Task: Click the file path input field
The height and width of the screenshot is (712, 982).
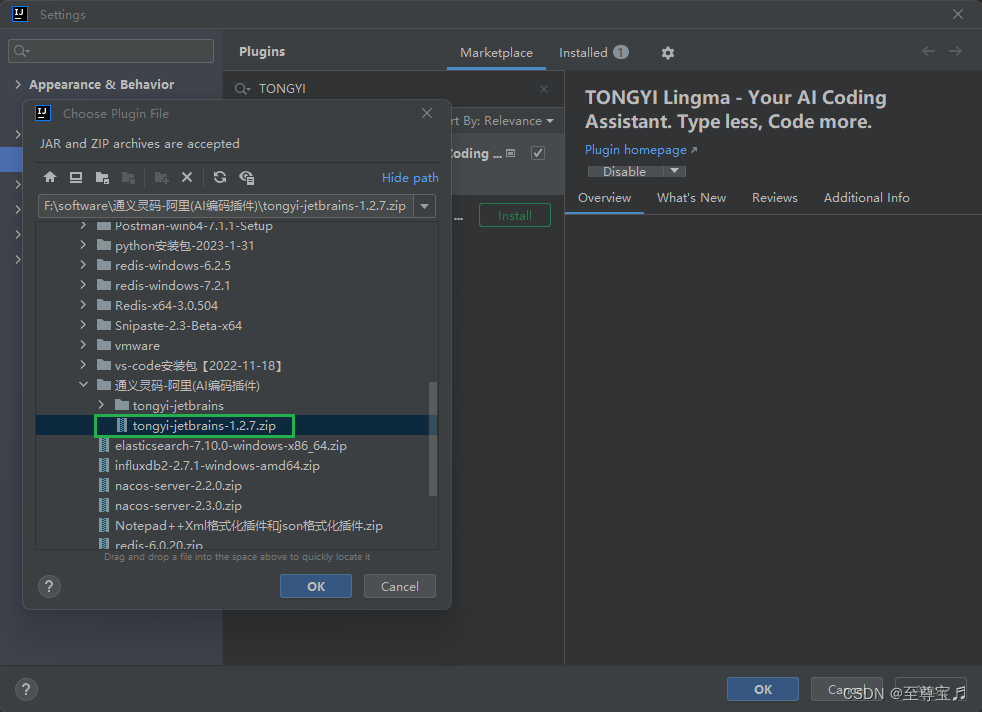Action: 225,206
